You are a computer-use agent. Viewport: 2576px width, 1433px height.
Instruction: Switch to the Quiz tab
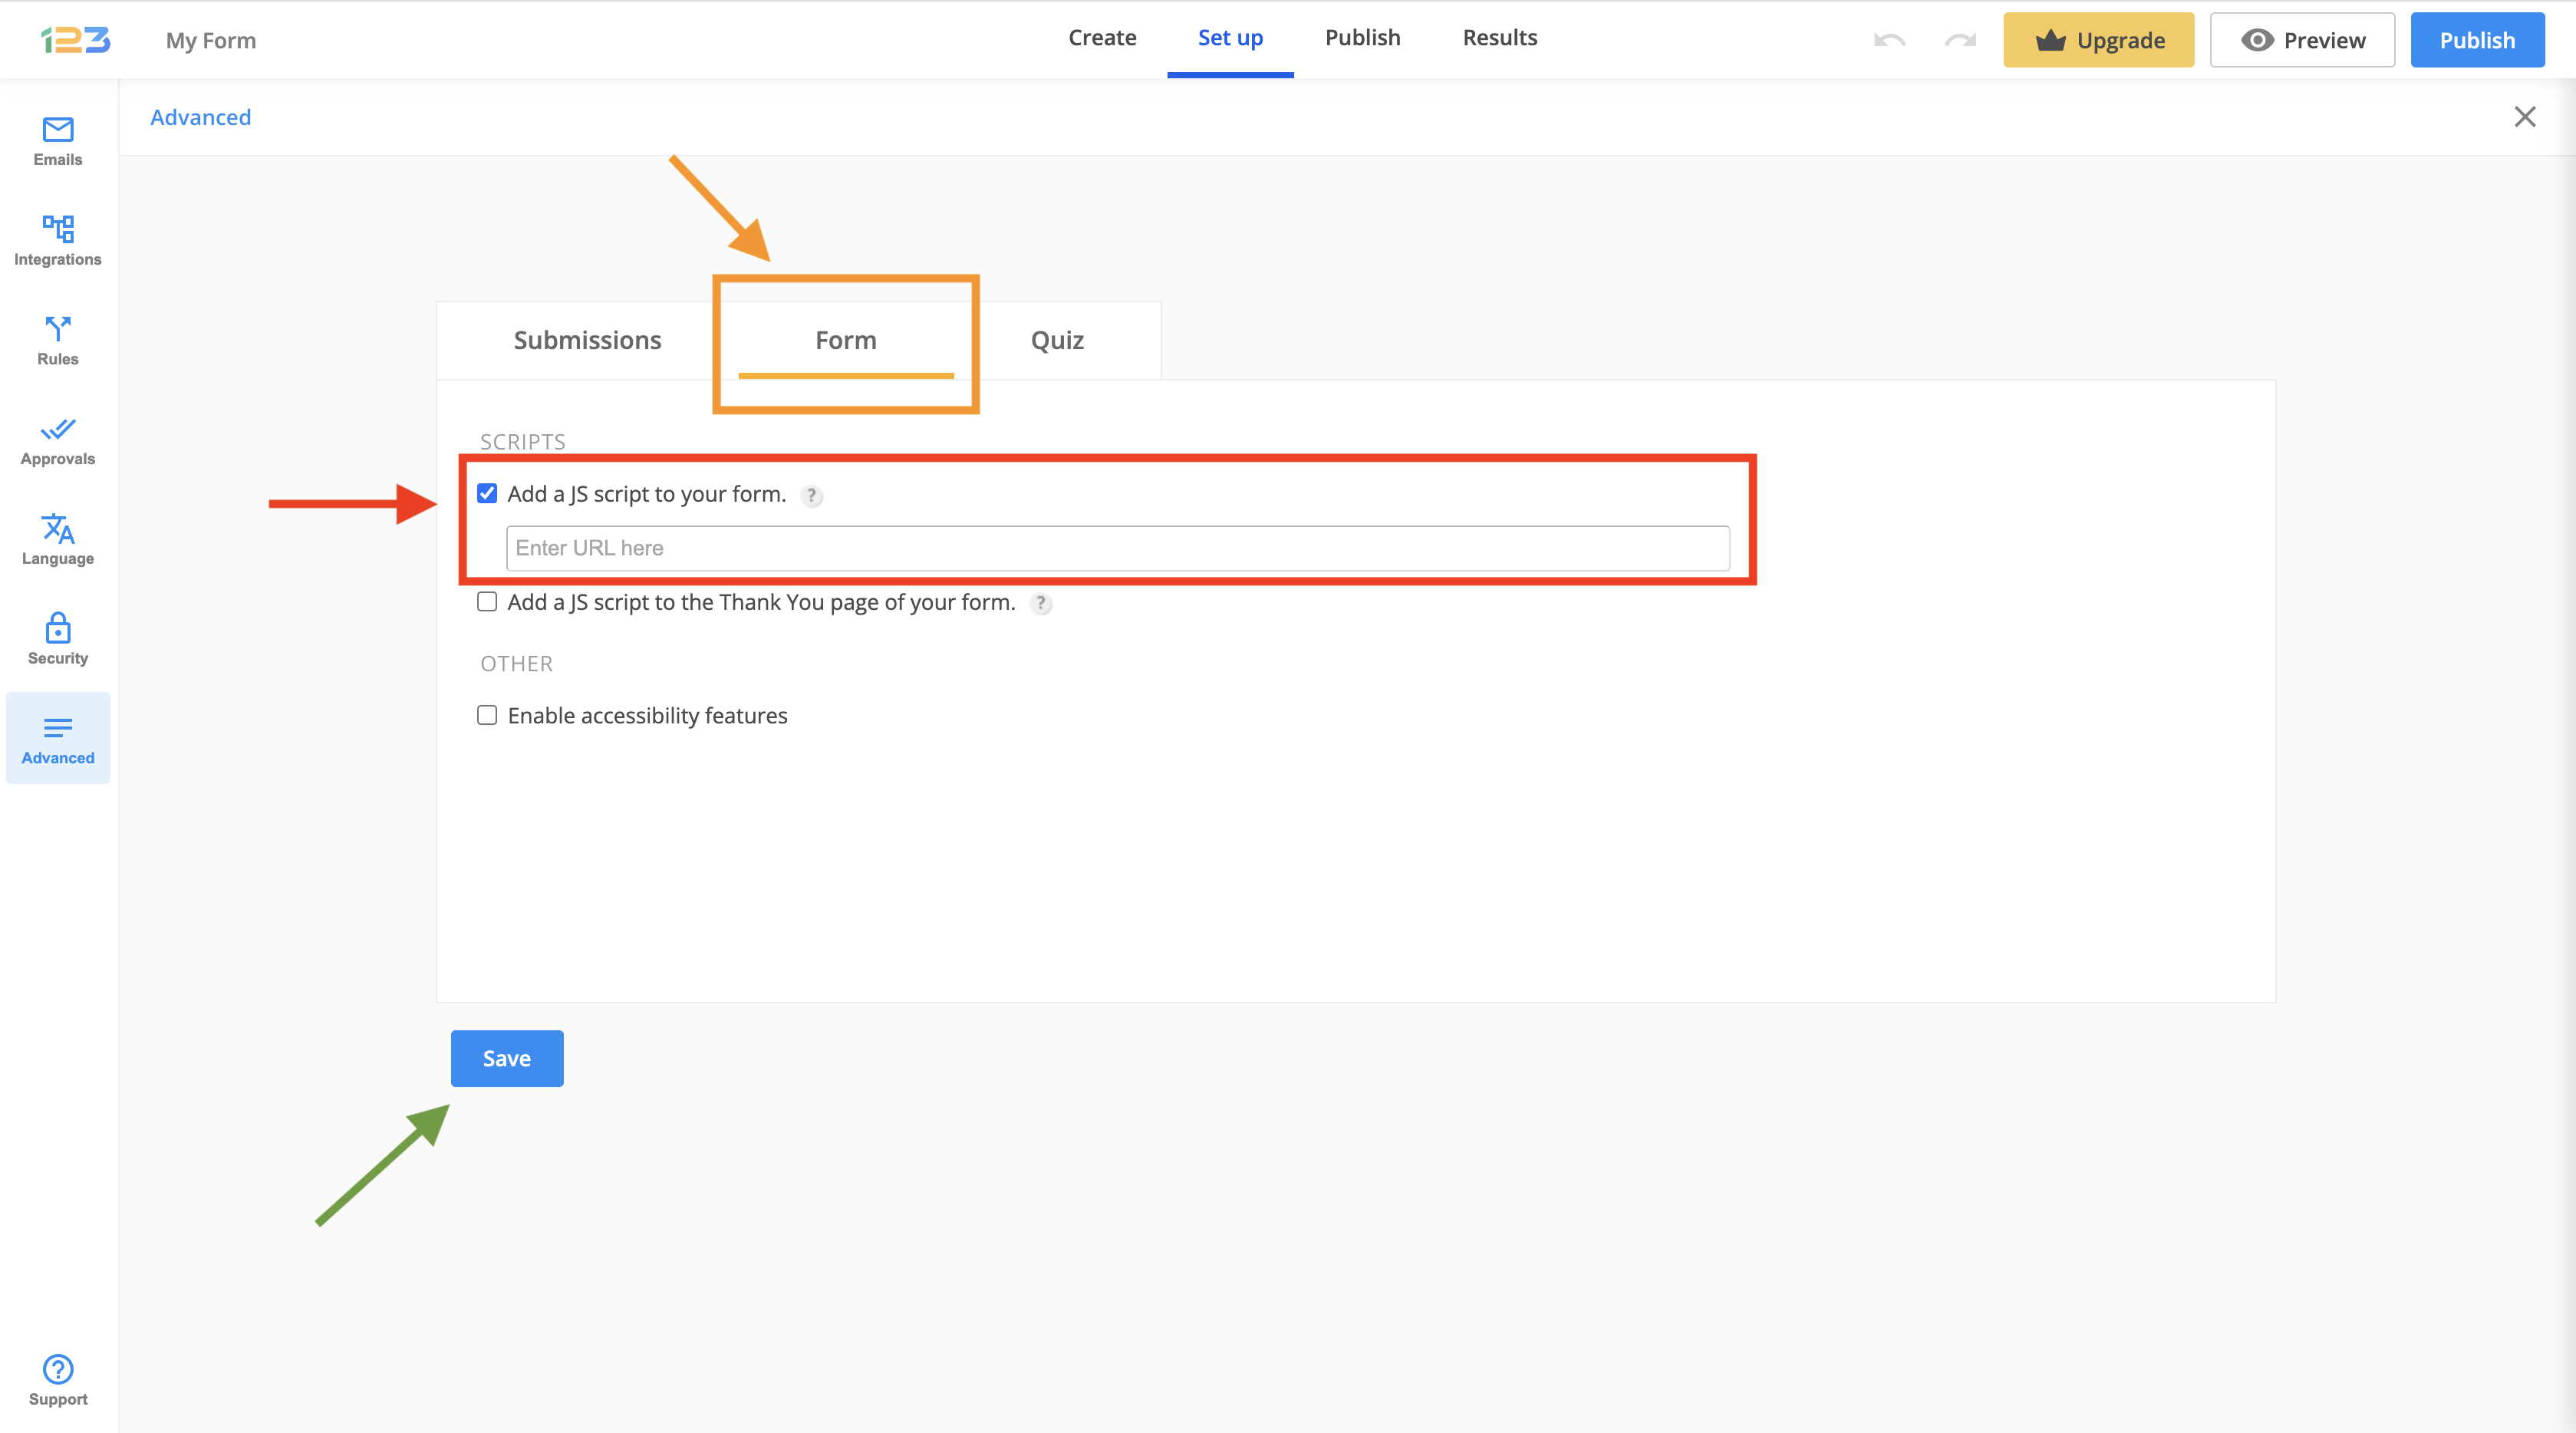point(1057,341)
